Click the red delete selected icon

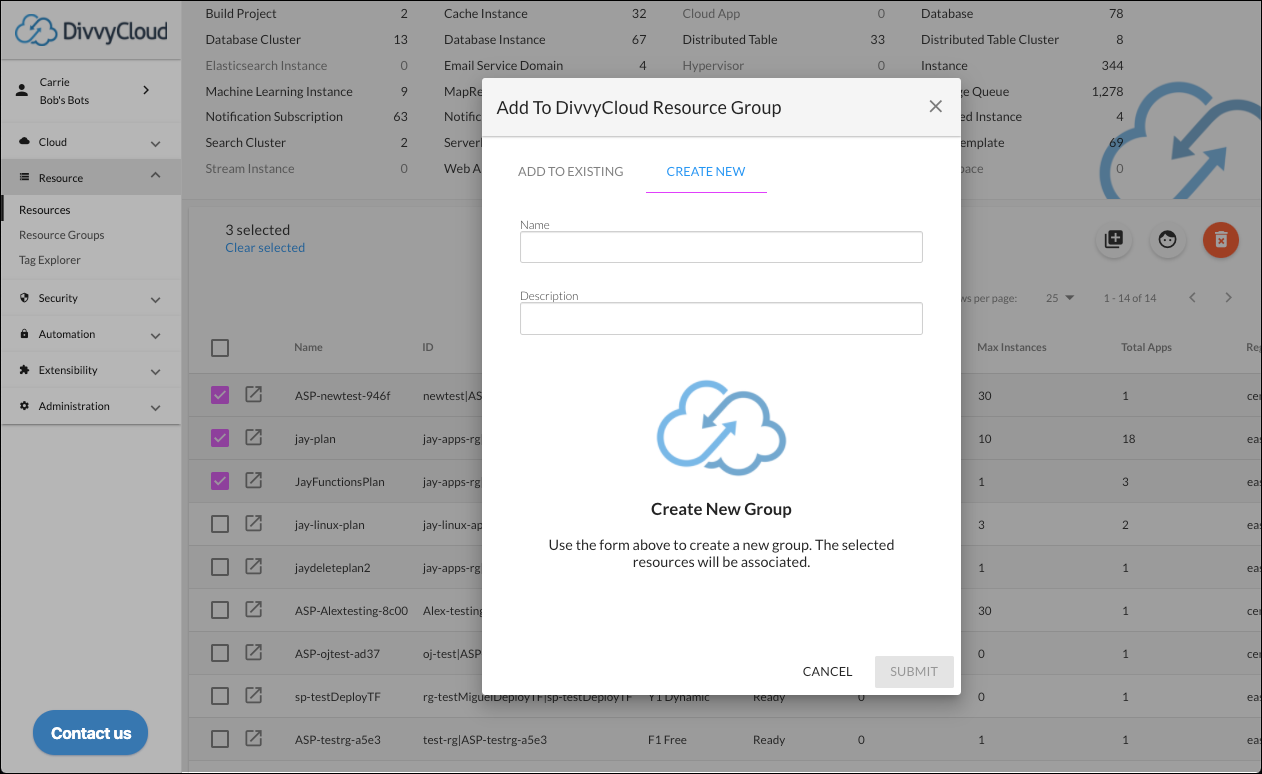tap(1221, 240)
